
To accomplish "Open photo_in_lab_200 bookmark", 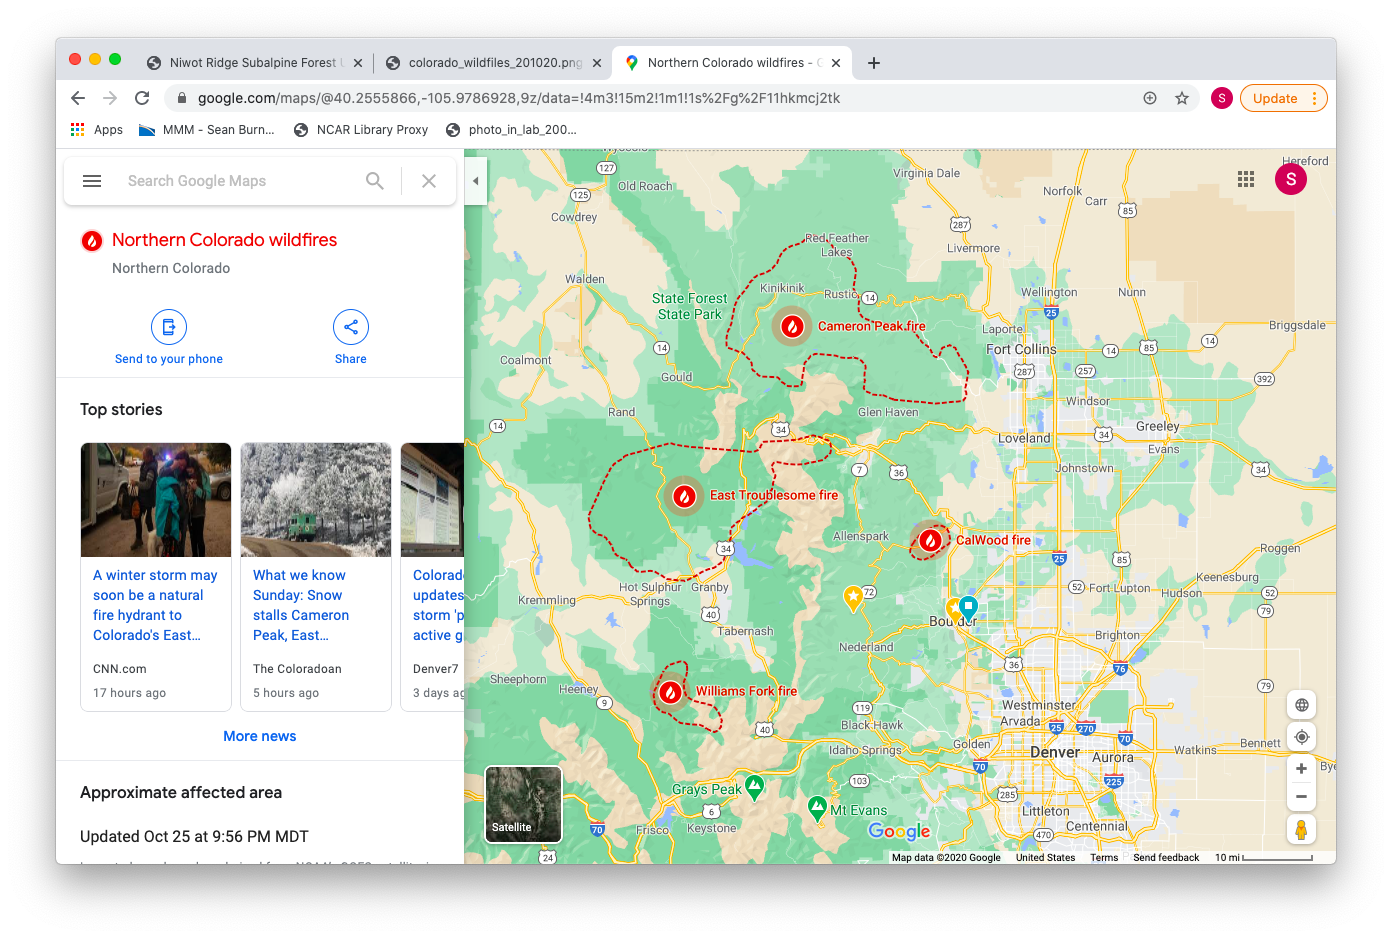I will tap(511, 130).
